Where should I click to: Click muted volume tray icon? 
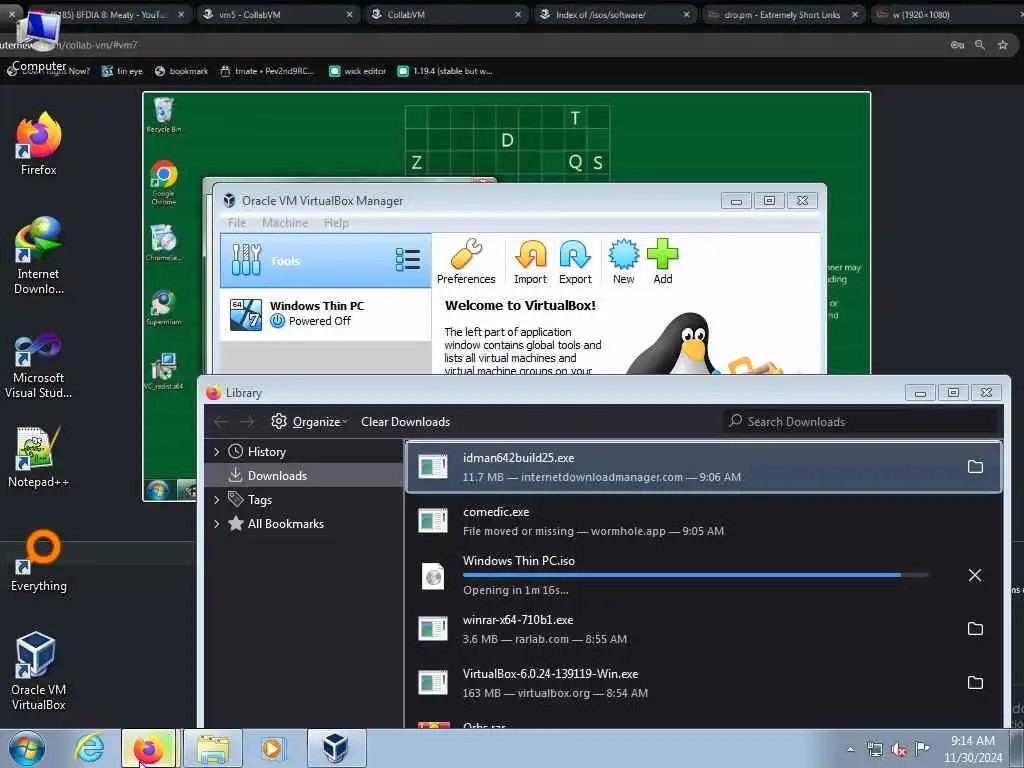[899, 750]
